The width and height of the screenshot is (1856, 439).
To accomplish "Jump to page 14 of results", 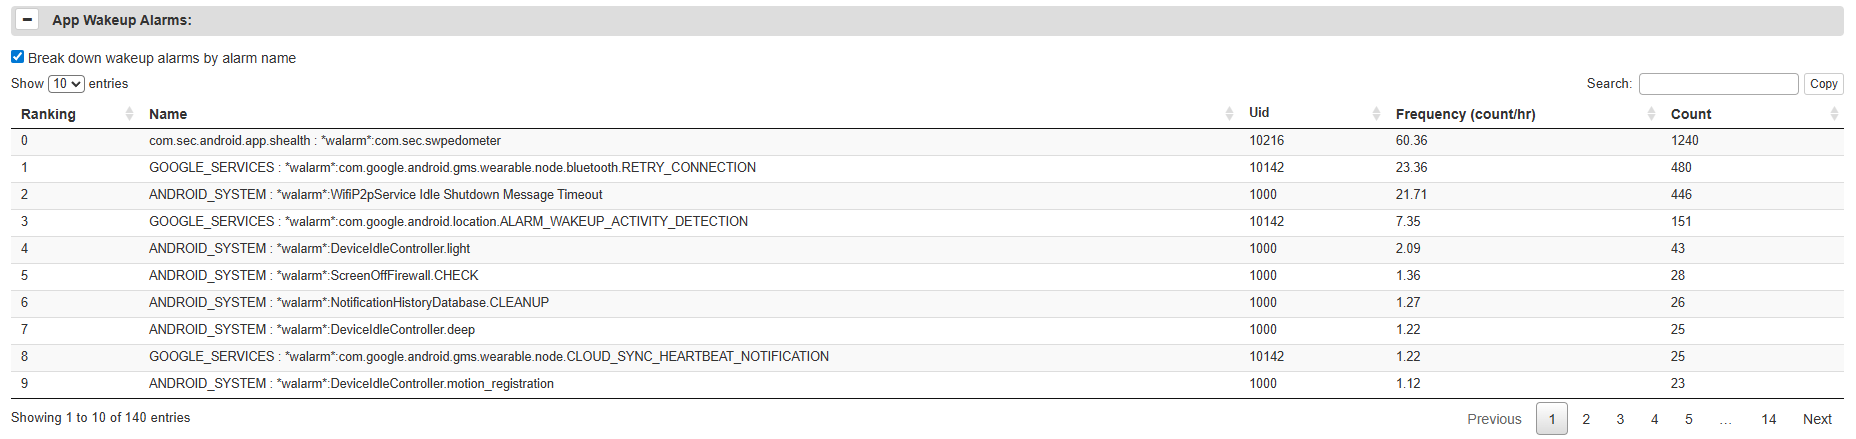I will point(1769,419).
